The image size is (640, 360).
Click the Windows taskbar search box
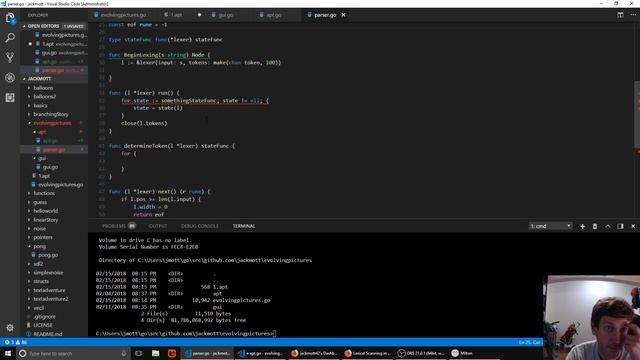pos(73,353)
